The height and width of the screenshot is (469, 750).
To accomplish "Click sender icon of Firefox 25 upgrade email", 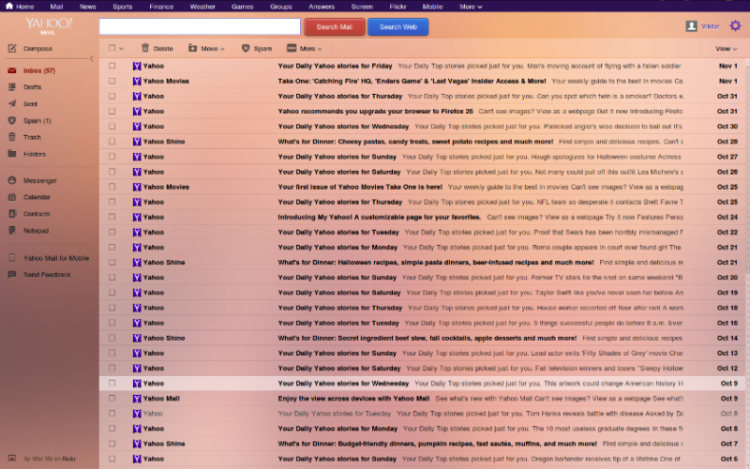I will pyautogui.click(x=137, y=111).
